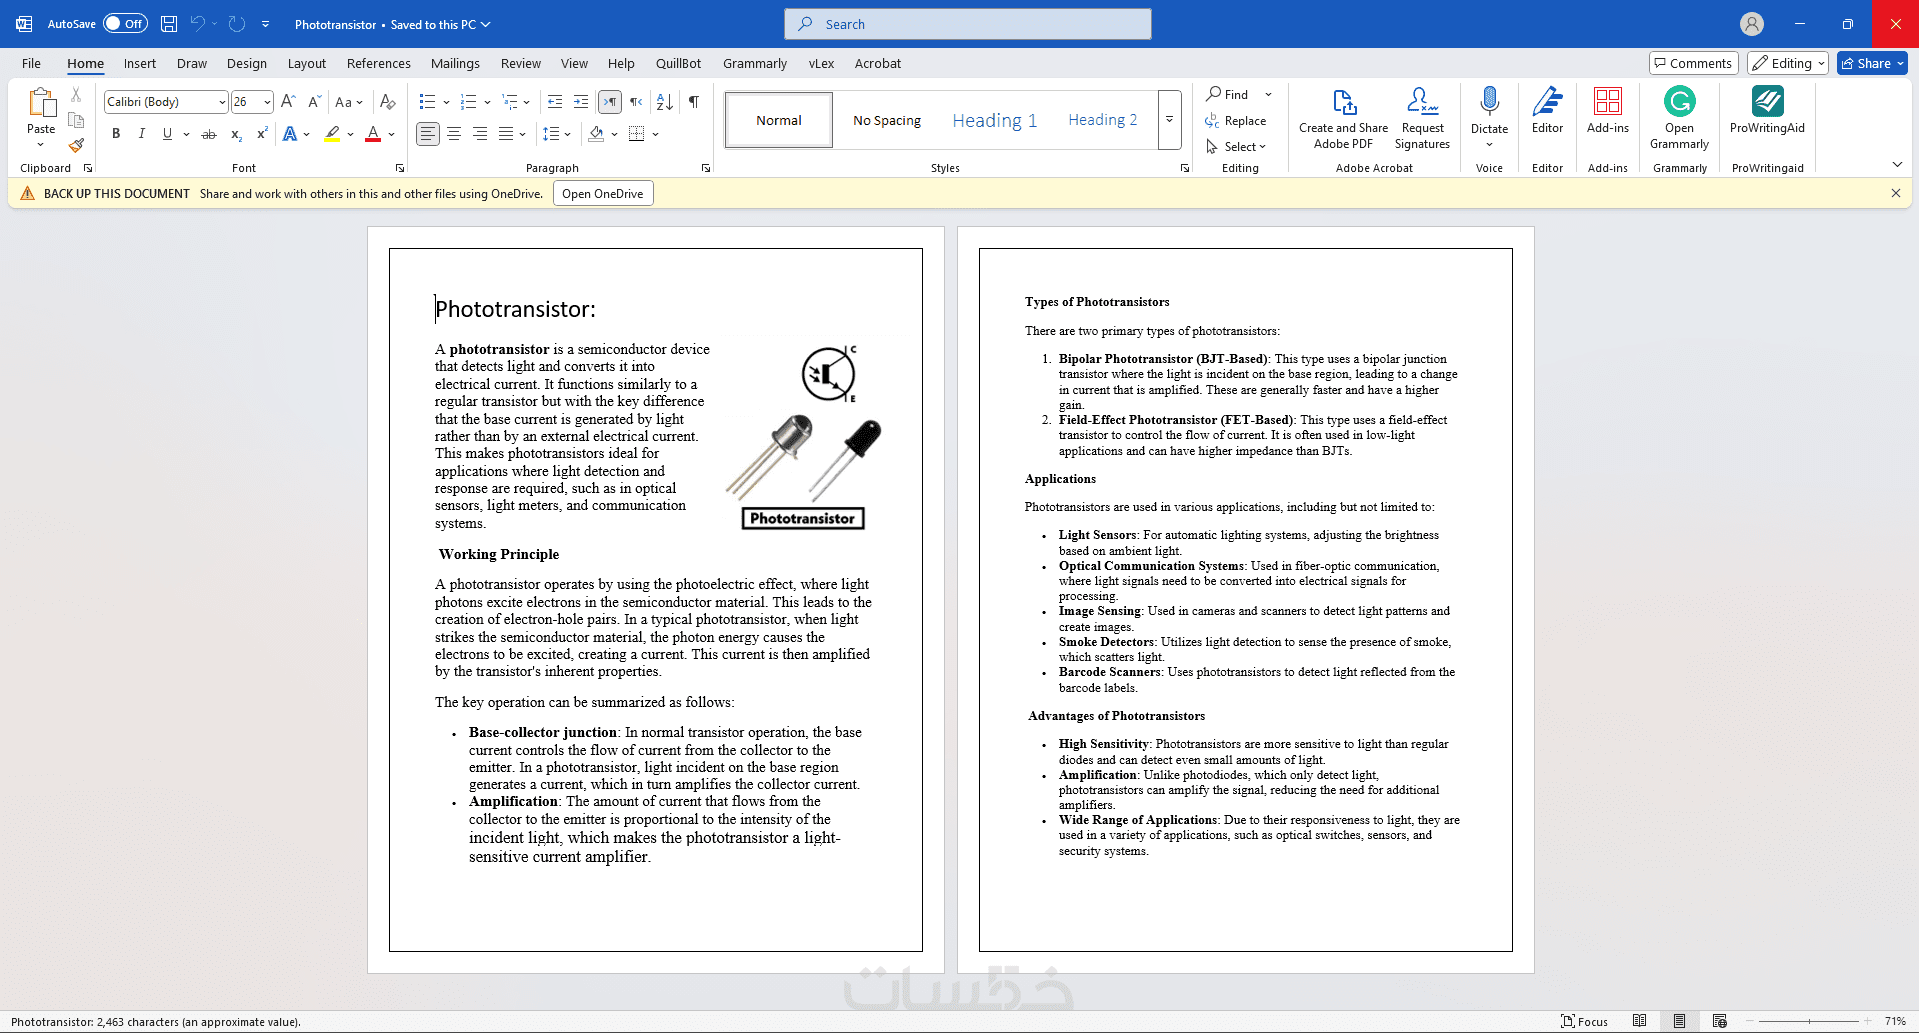
Task: Decrease paragraph indent
Action: tap(555, 101)
